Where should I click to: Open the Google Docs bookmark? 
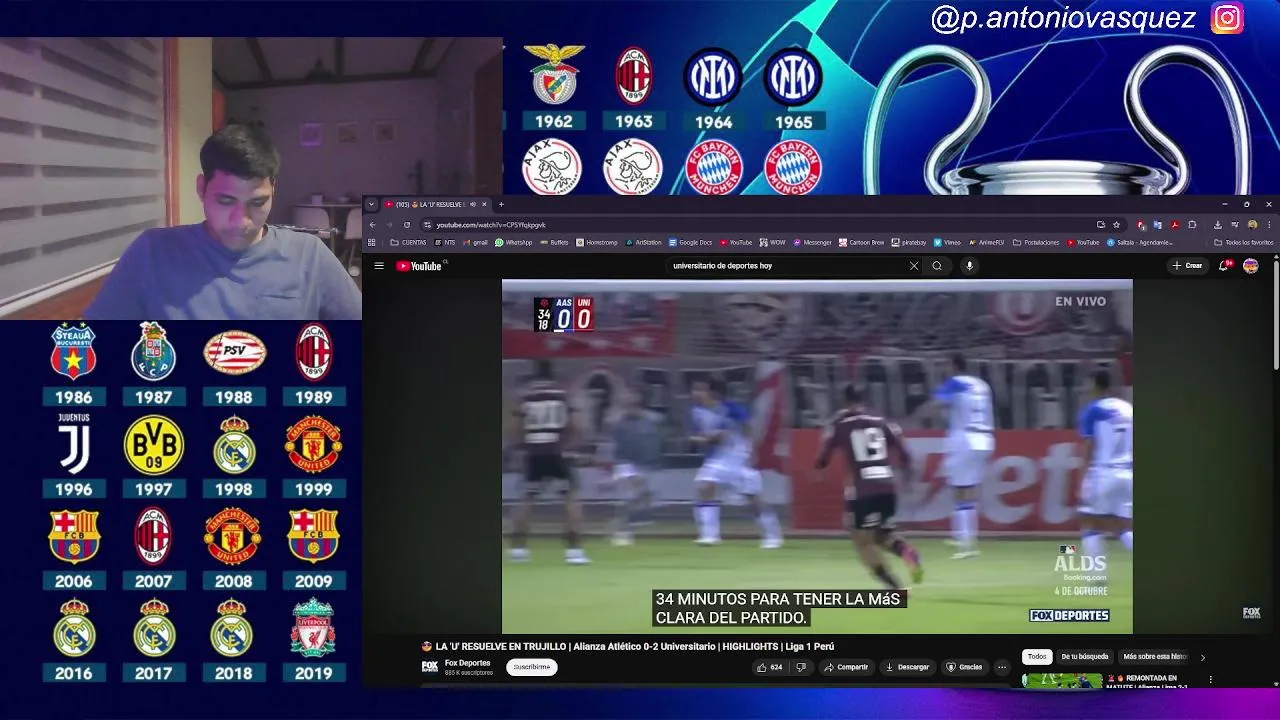(690, 242)
